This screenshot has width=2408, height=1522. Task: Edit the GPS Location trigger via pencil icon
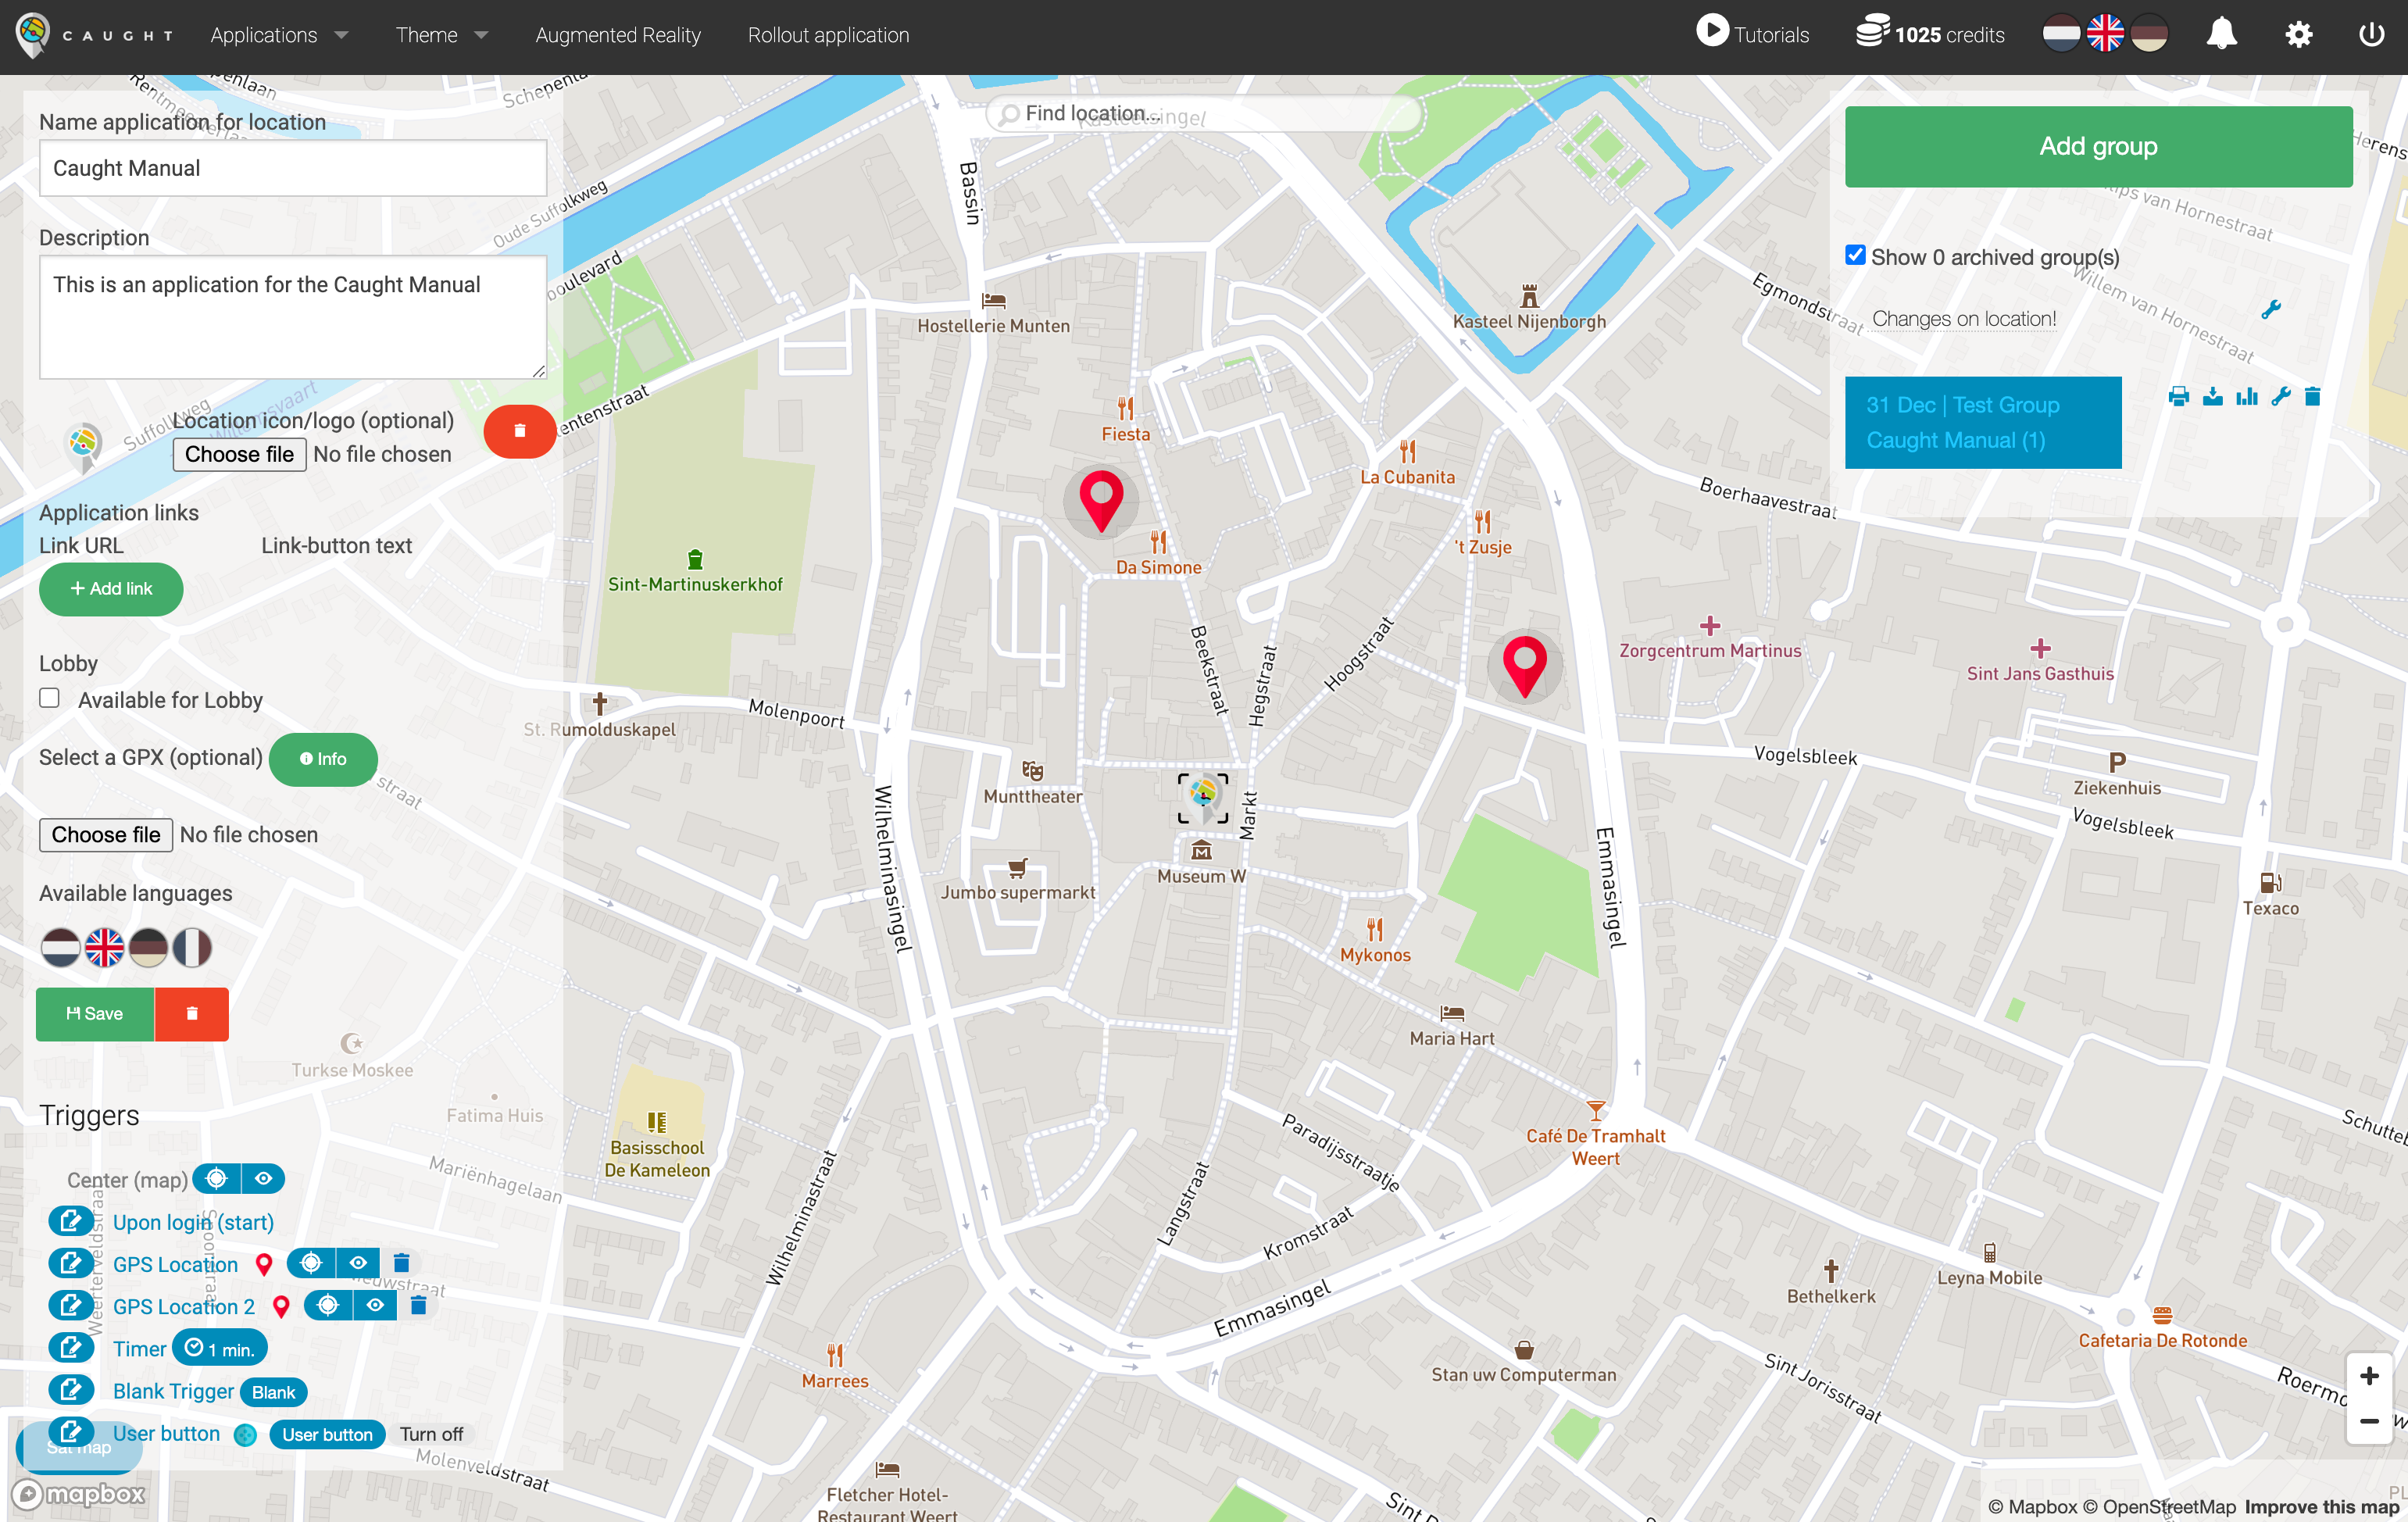coord(71,1263)
